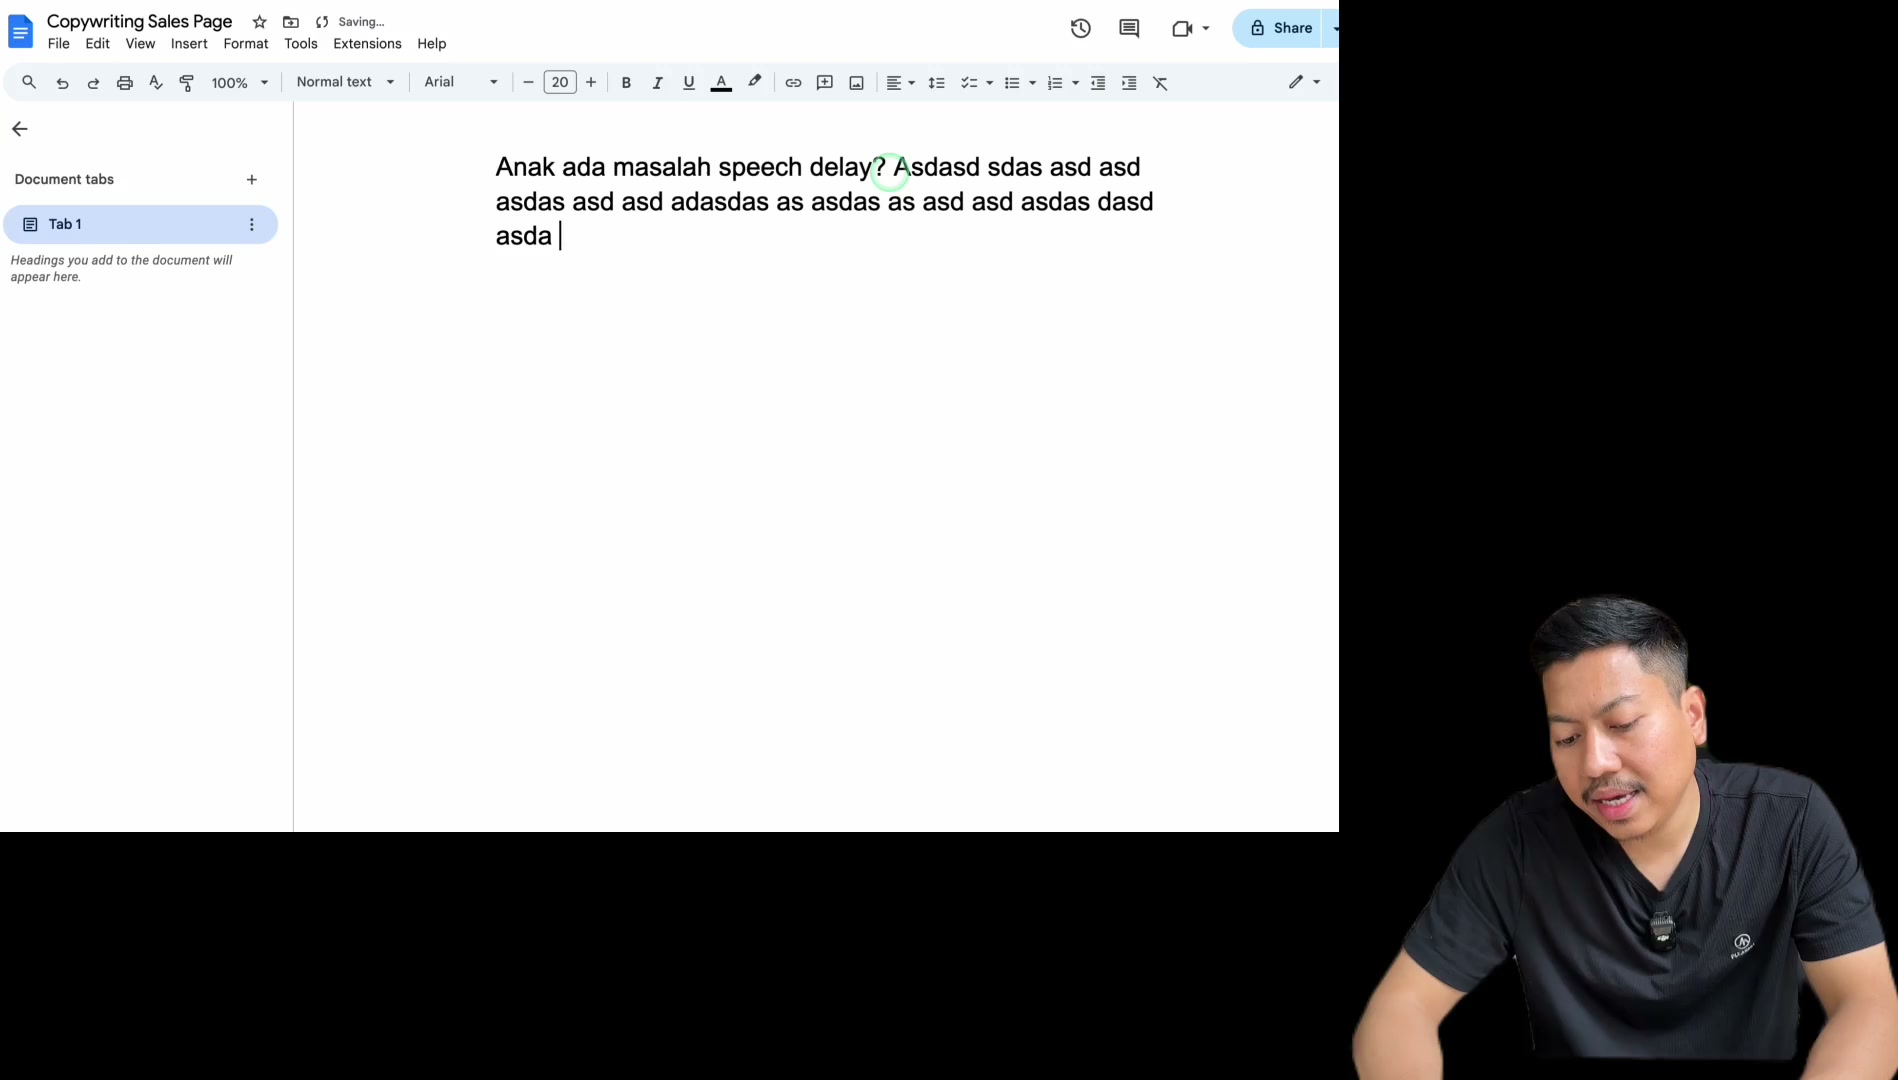
Task: Redo the last action
Action: pyautogui.click(x=93, y=83)
